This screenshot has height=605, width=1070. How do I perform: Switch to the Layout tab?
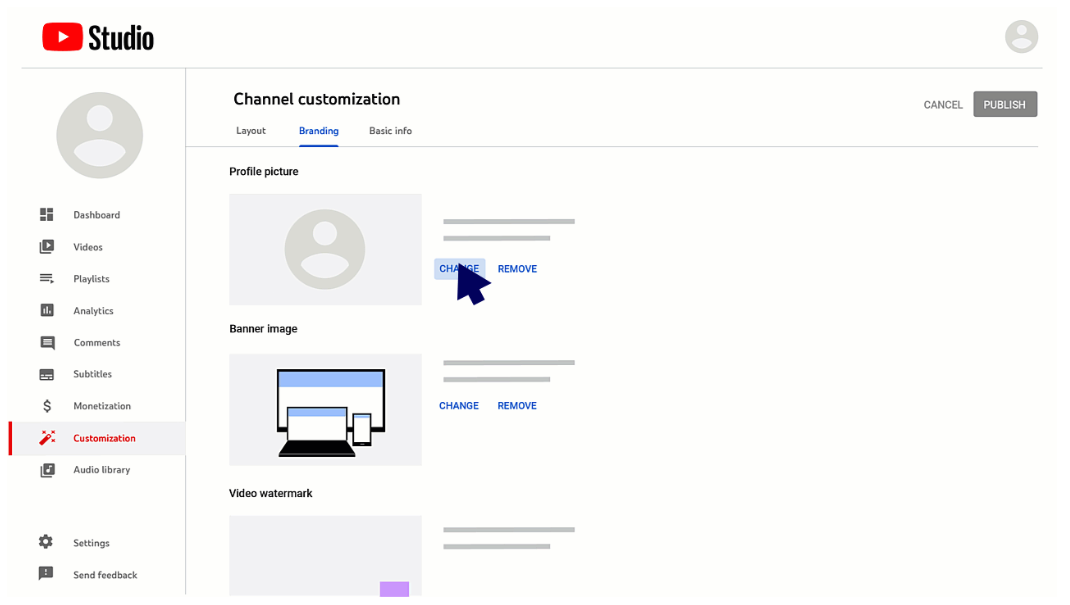click(x=250, y=130)
